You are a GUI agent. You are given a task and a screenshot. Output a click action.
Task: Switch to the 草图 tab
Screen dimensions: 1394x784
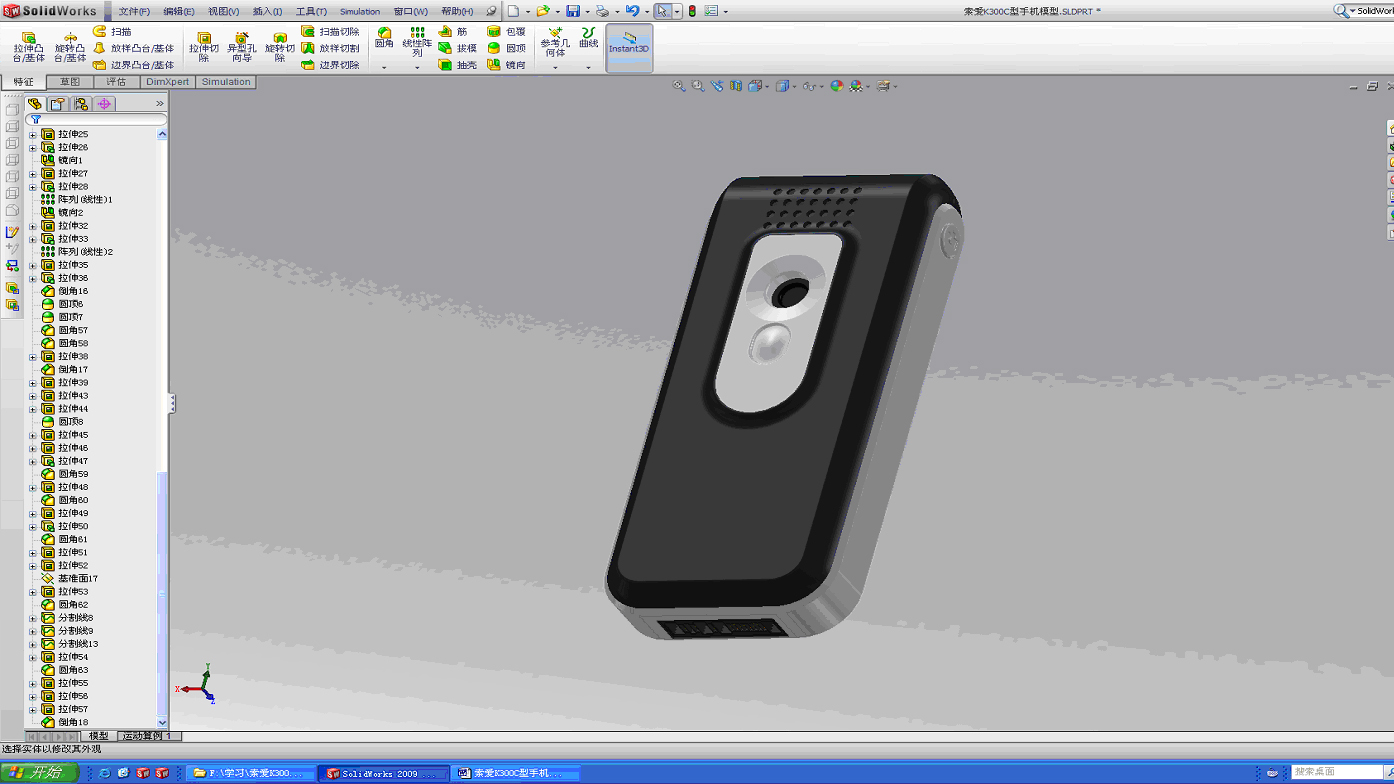pyautogui.click(x=70, y=82)
